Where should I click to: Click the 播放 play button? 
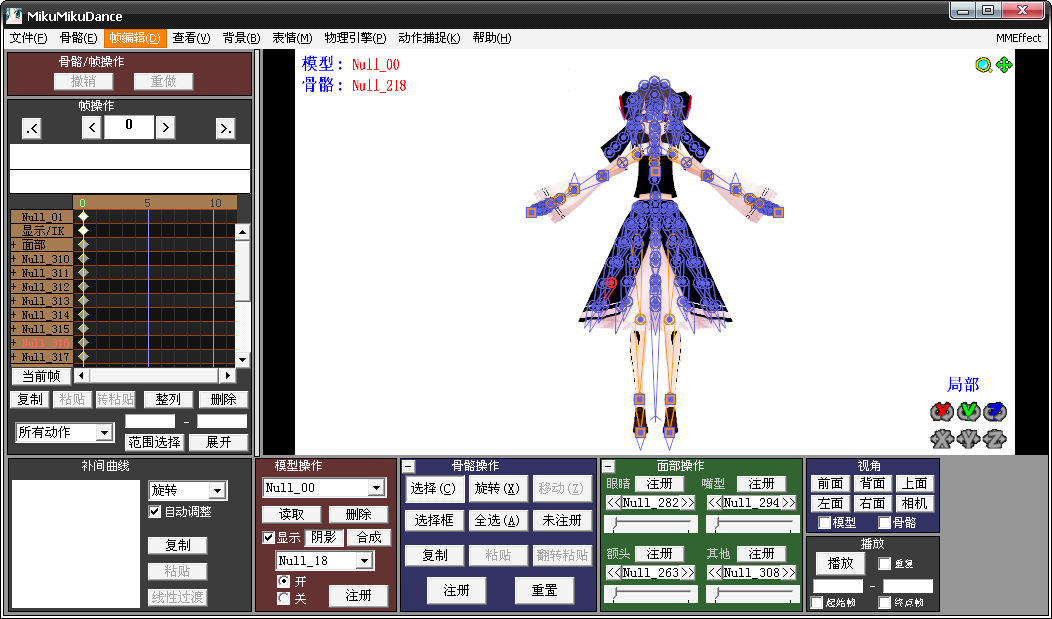[x=840, y=563]
